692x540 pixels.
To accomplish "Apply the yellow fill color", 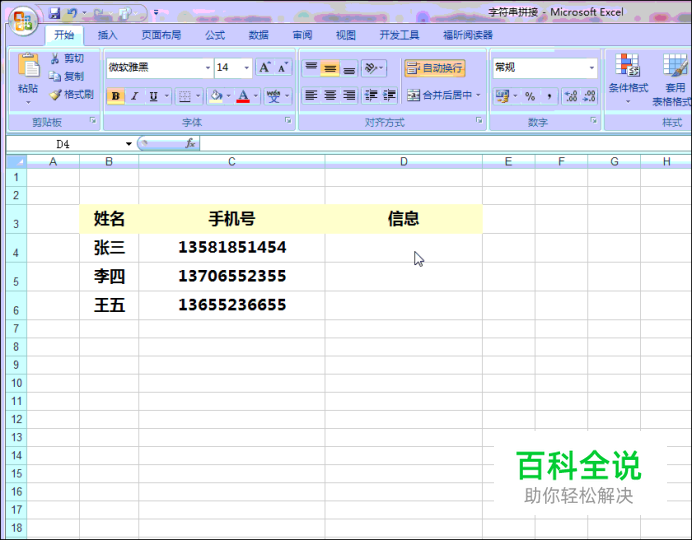I will click(x=216, y=96).
